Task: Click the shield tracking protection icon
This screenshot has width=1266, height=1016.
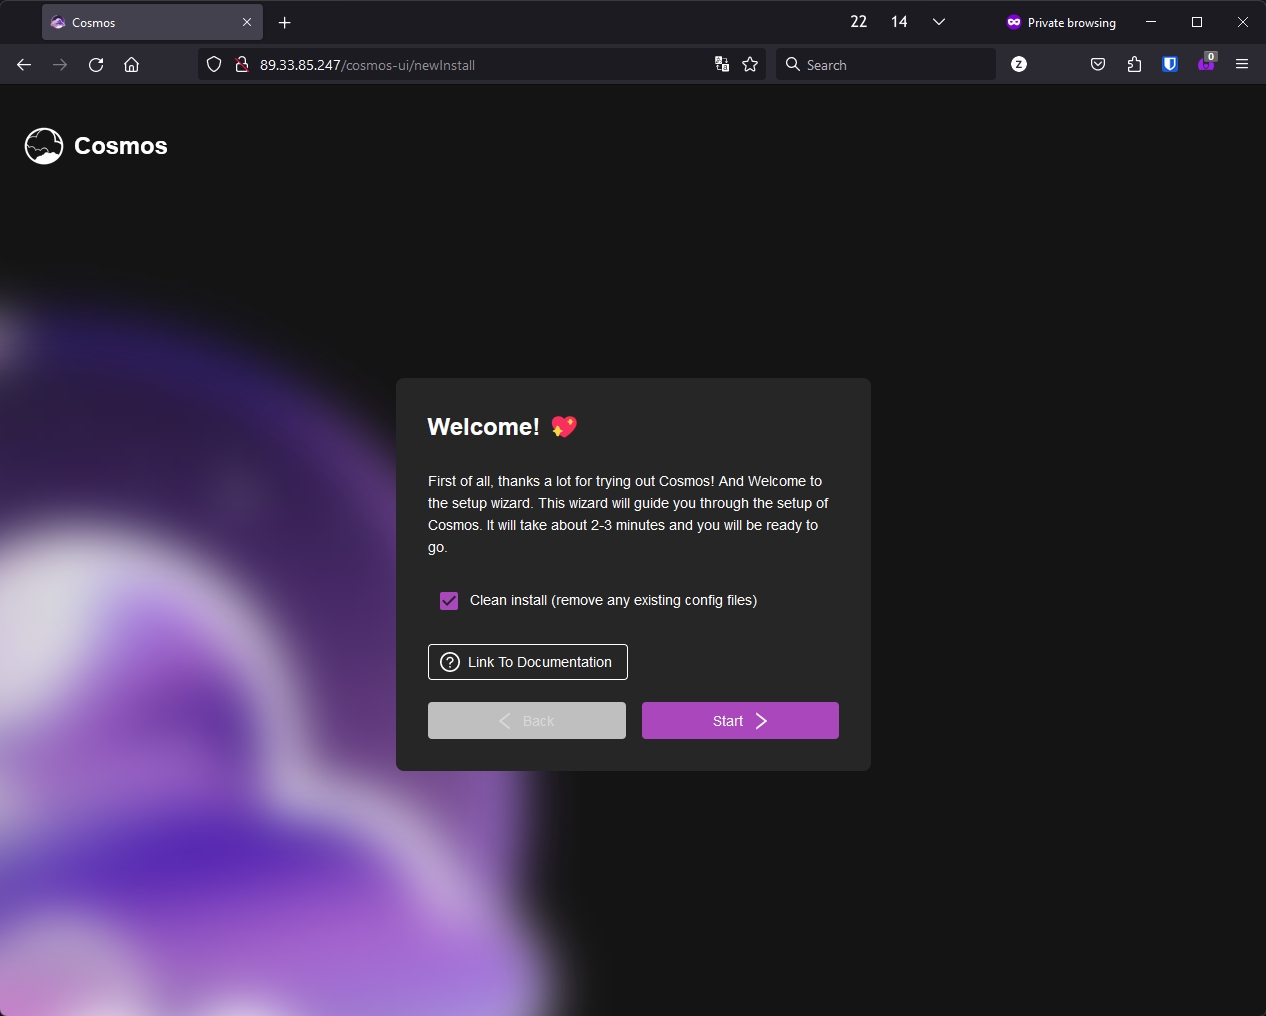Action: point(214,65)
